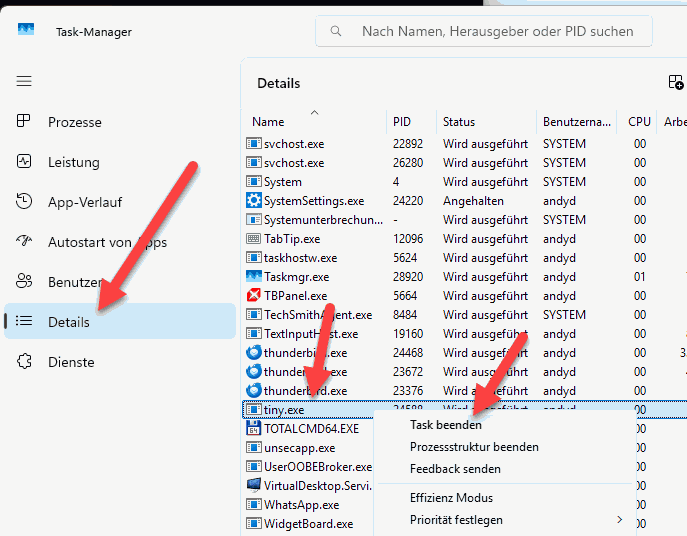Select the svchost.exe row with PID 22892

click(x=464, y=143)
